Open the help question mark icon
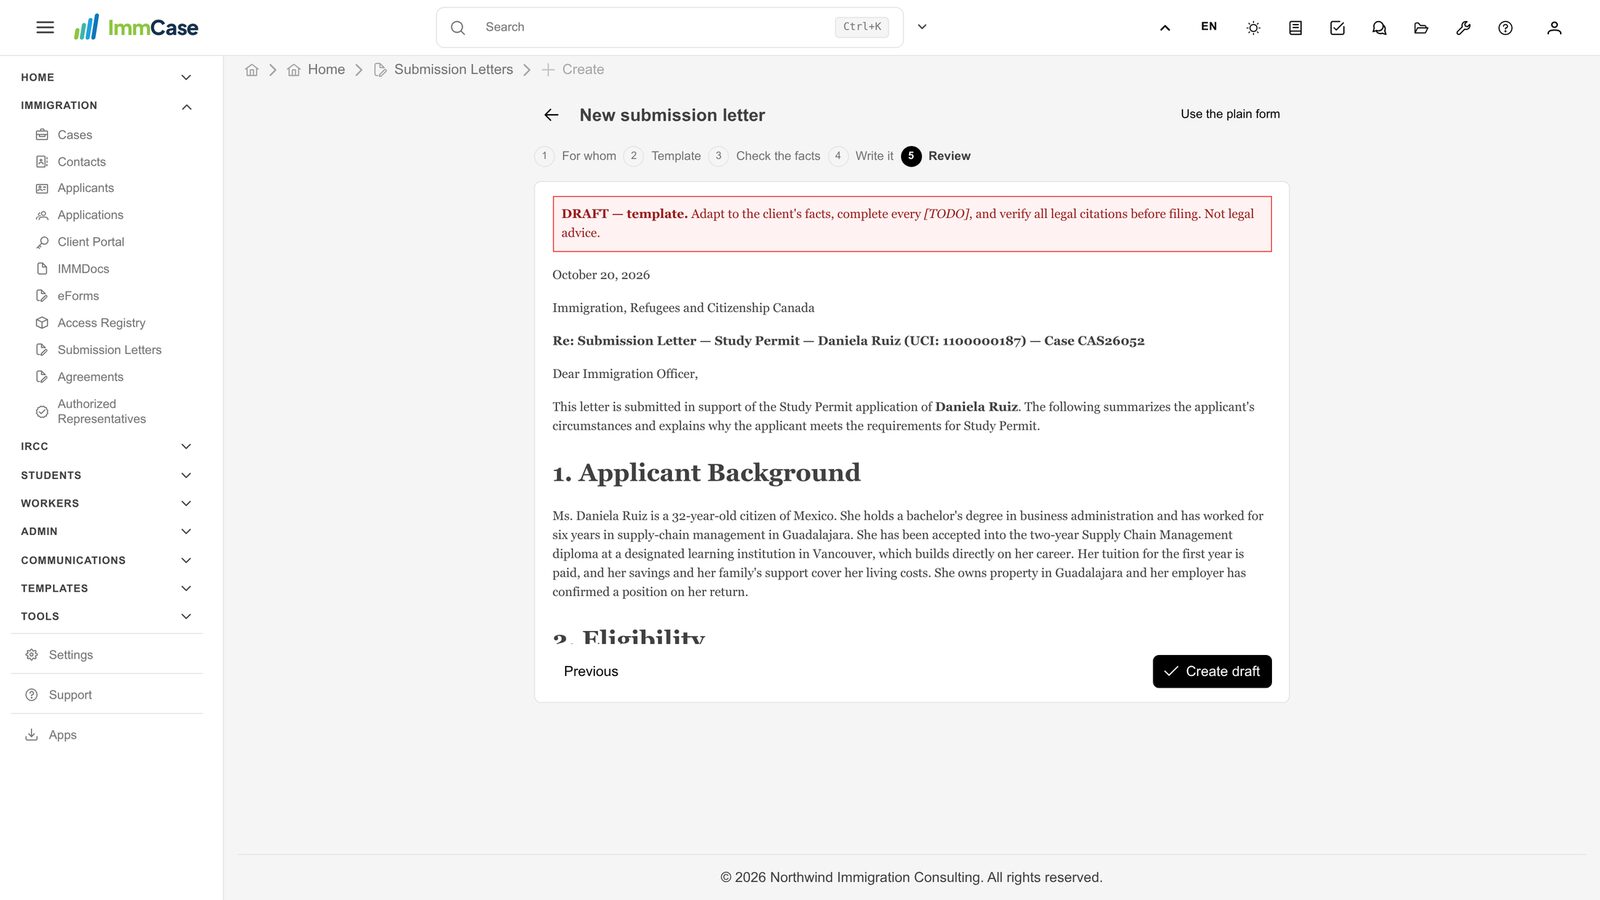This screenshot has height=900, width=1600. pos(1505,28)
